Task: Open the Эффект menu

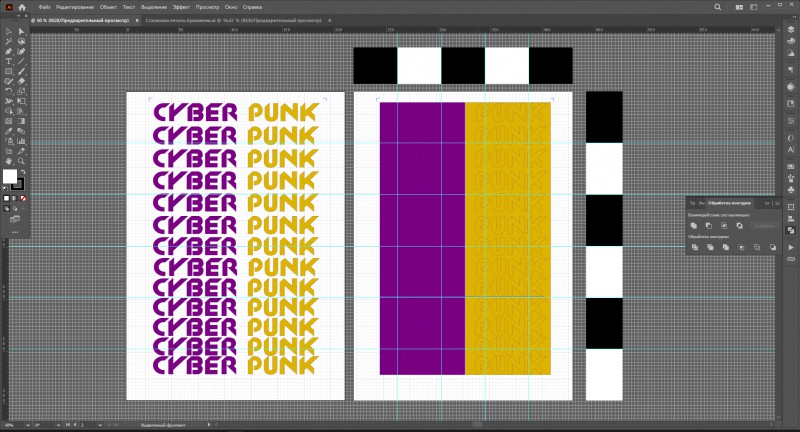Action: 181,7
